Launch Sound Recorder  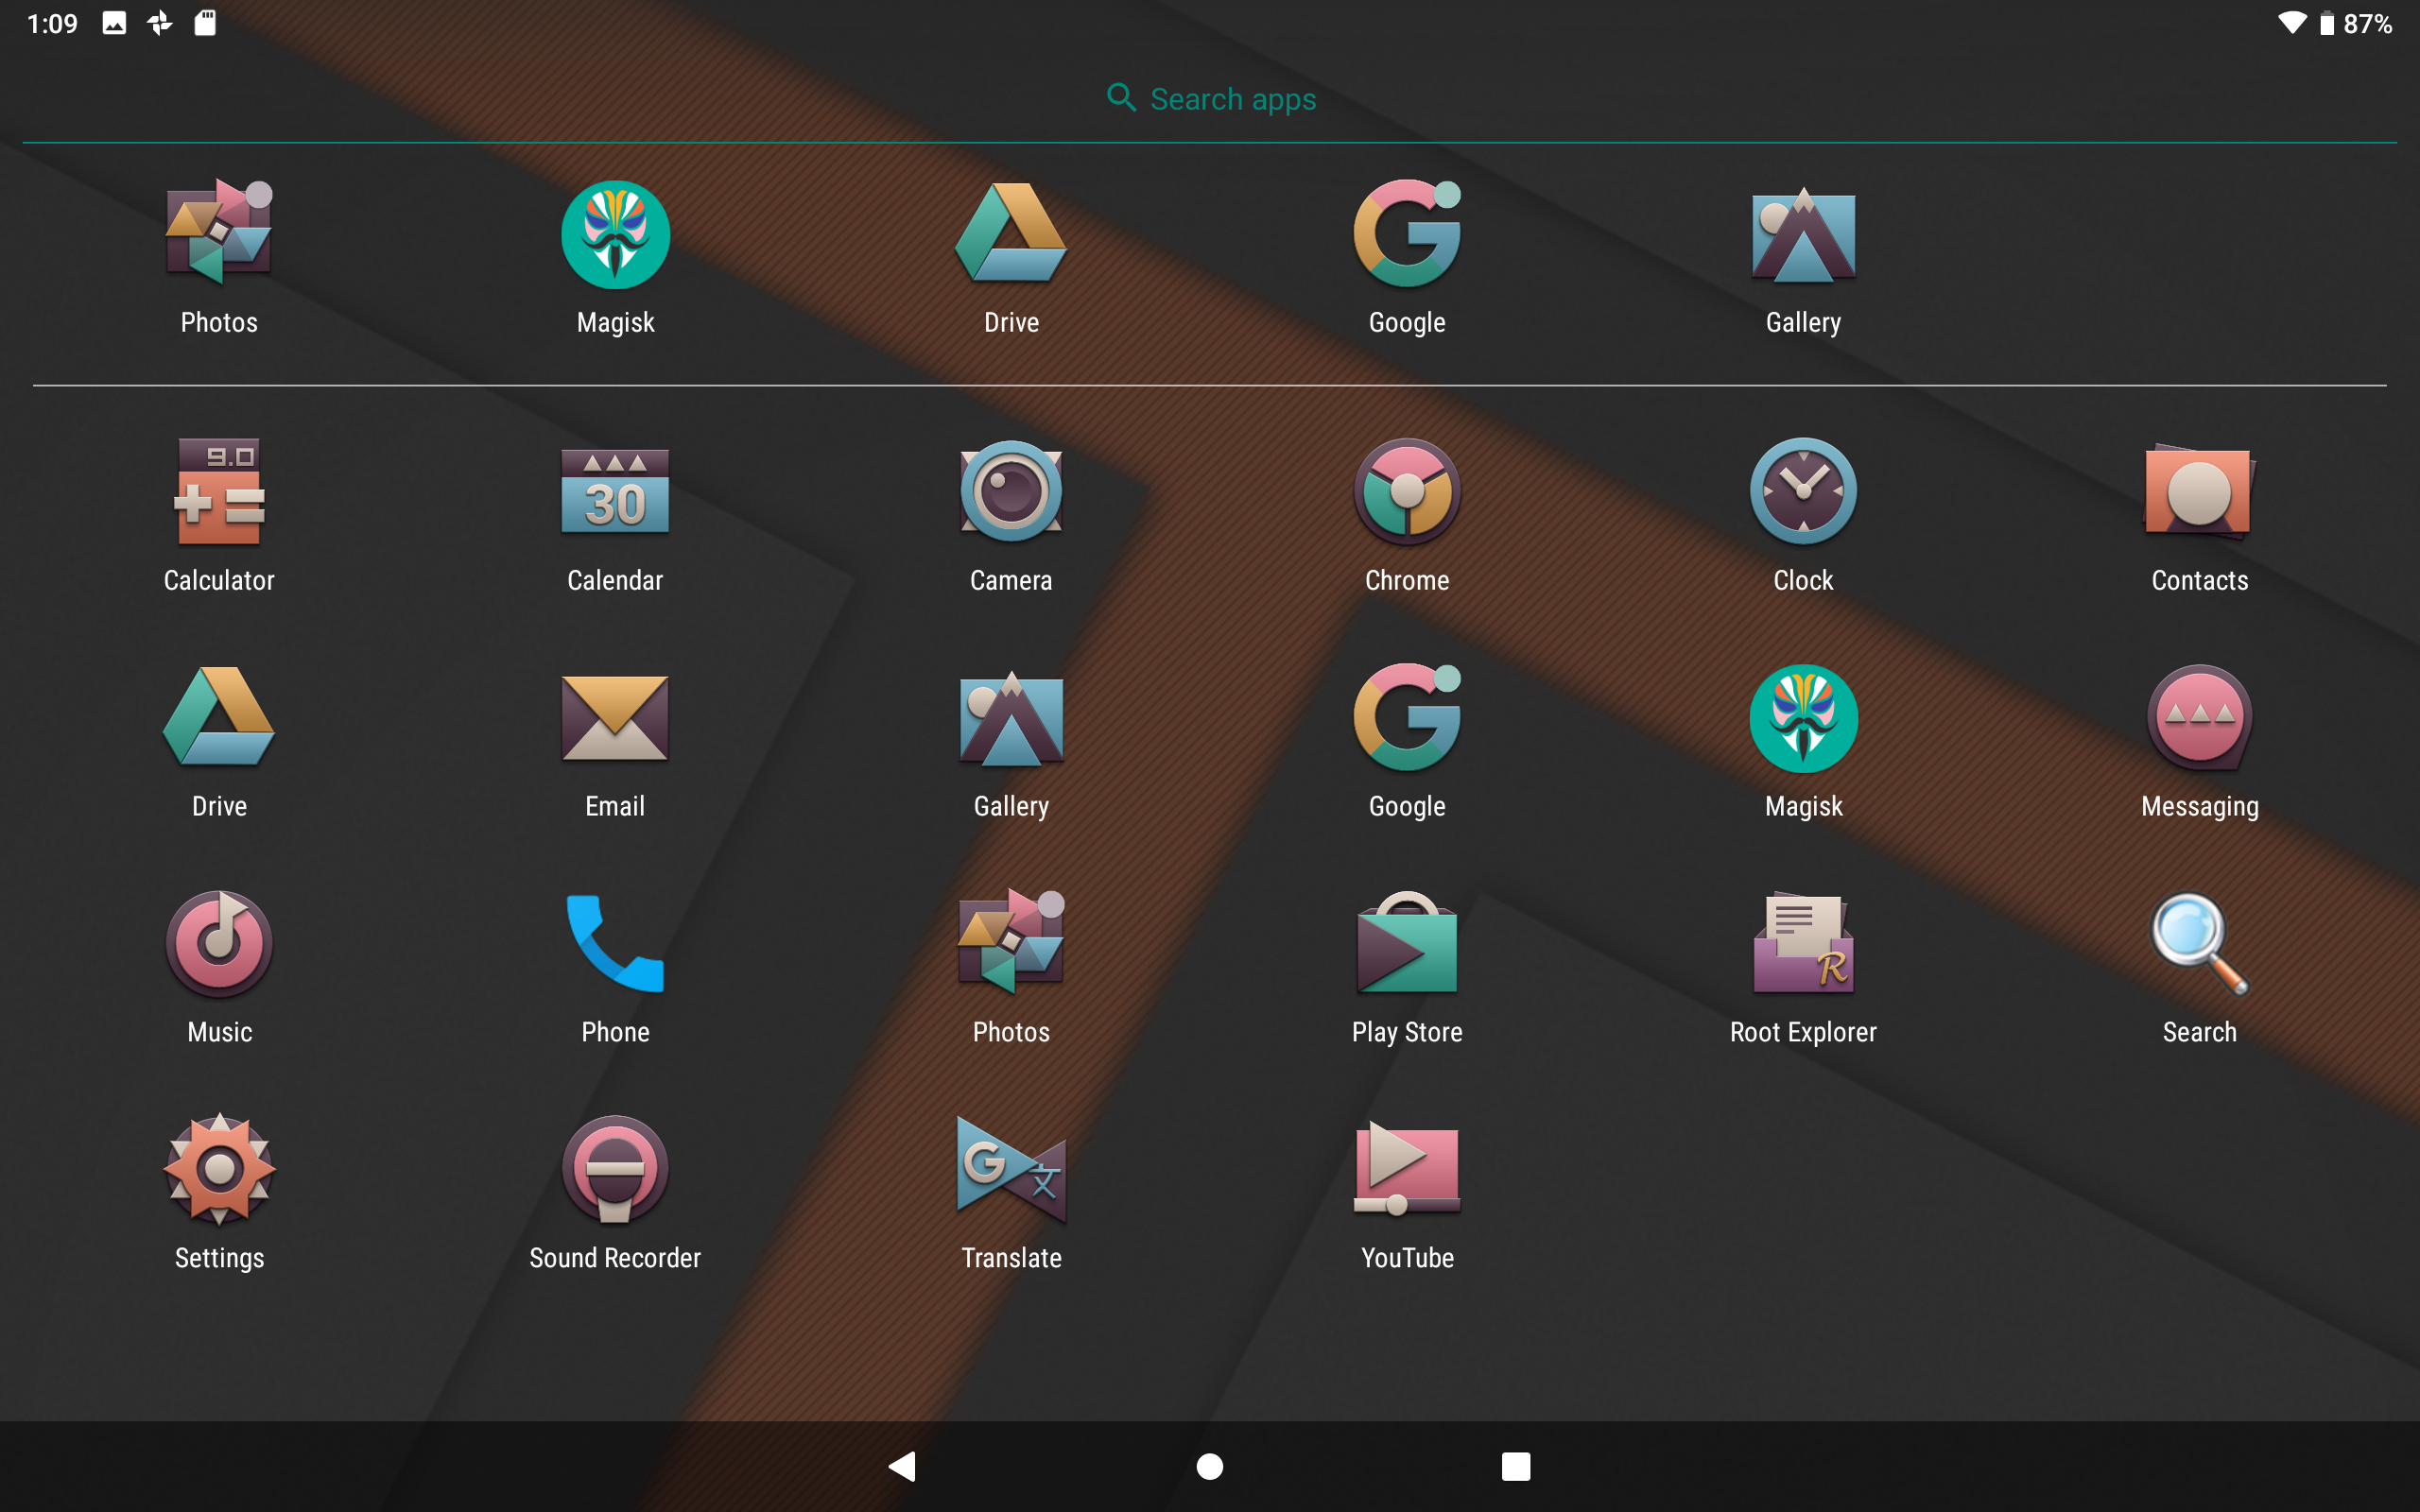click(x=615, y=1169)
